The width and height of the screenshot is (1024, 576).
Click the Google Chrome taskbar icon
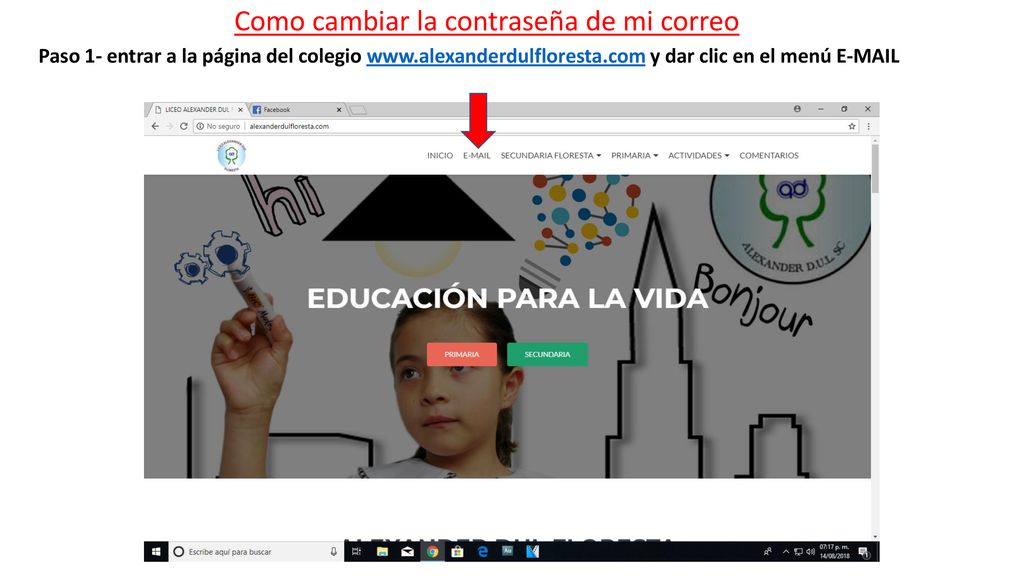point(432,552)
